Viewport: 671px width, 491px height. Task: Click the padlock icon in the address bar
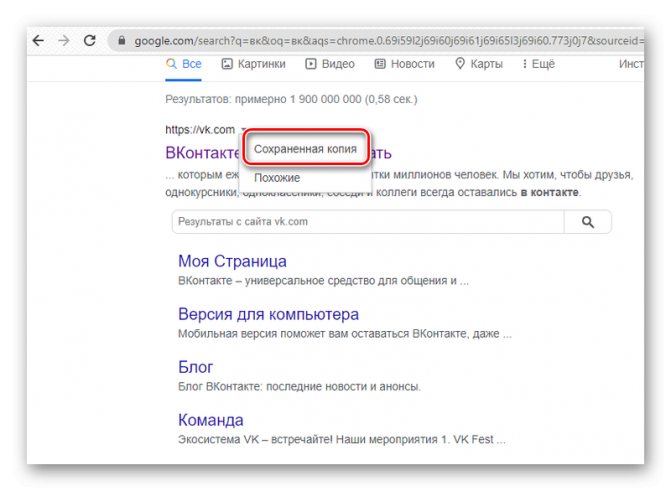coord(122,41)
